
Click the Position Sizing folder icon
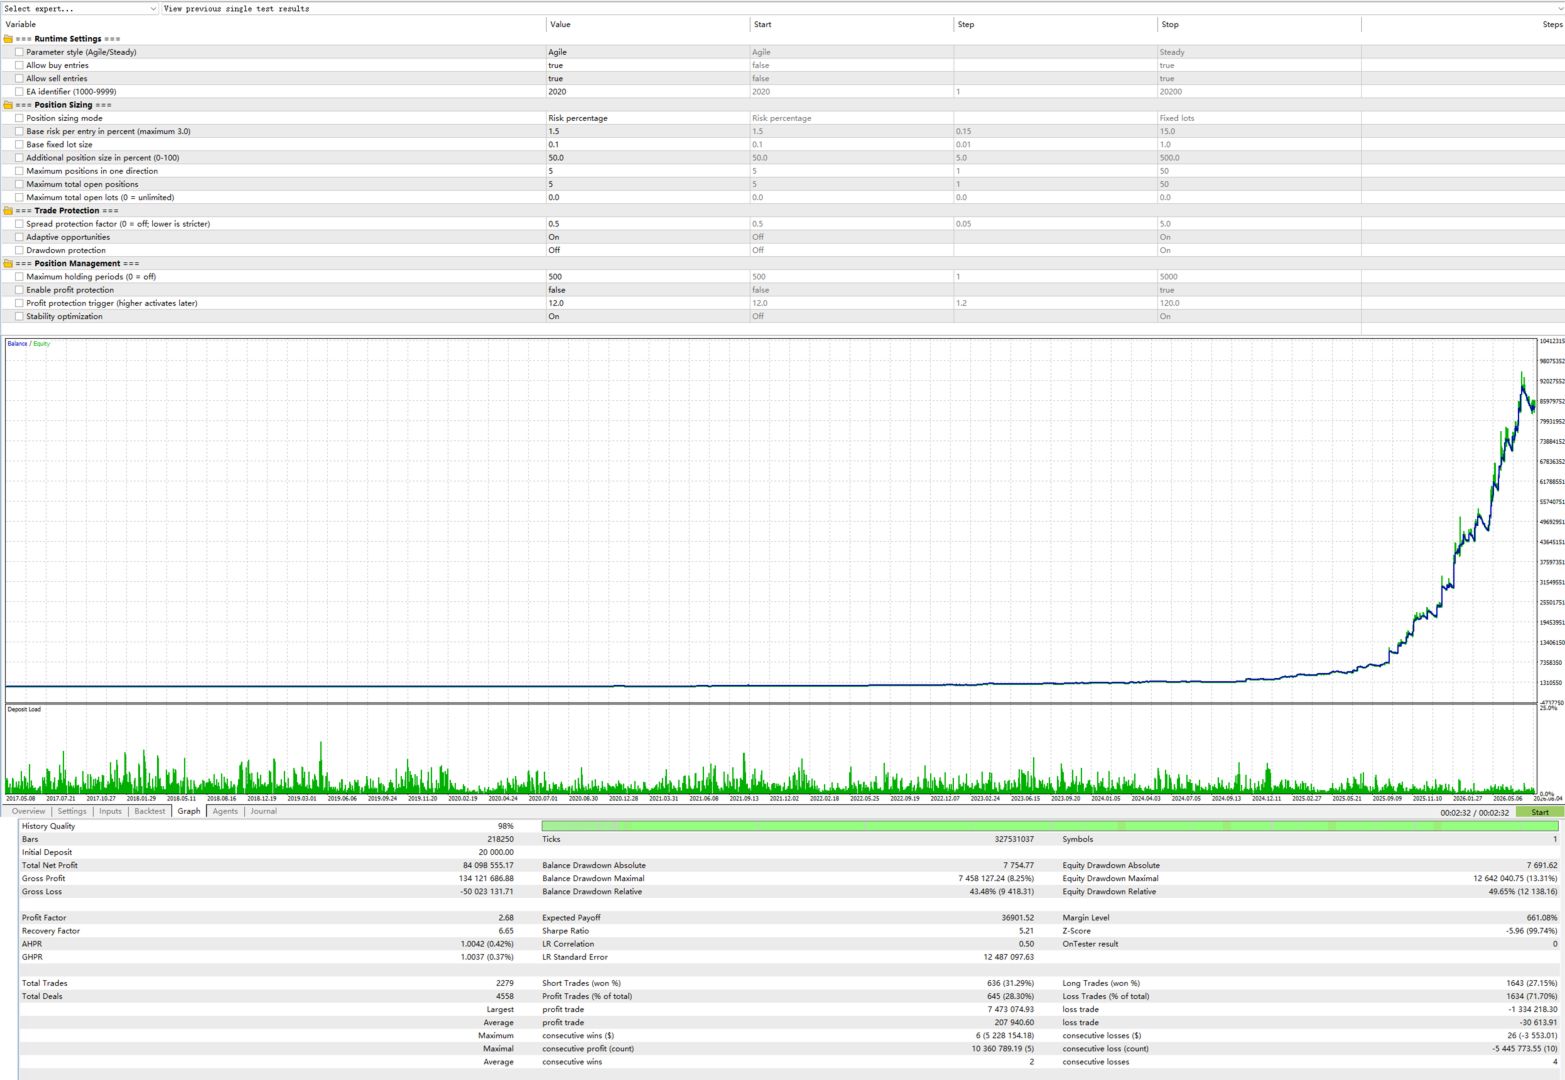coord(8,105)
